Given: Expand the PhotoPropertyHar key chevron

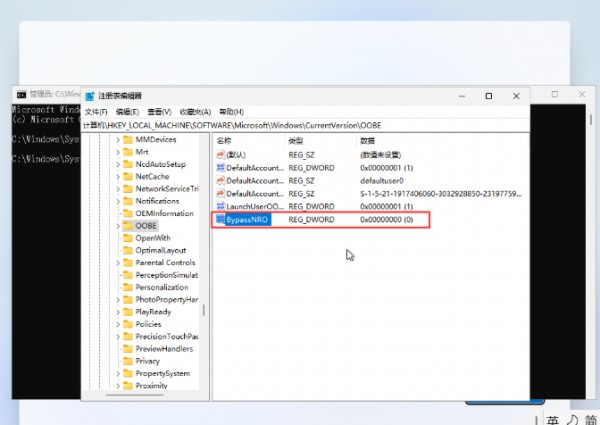Looking at the screenshot, I should (118, 300).
